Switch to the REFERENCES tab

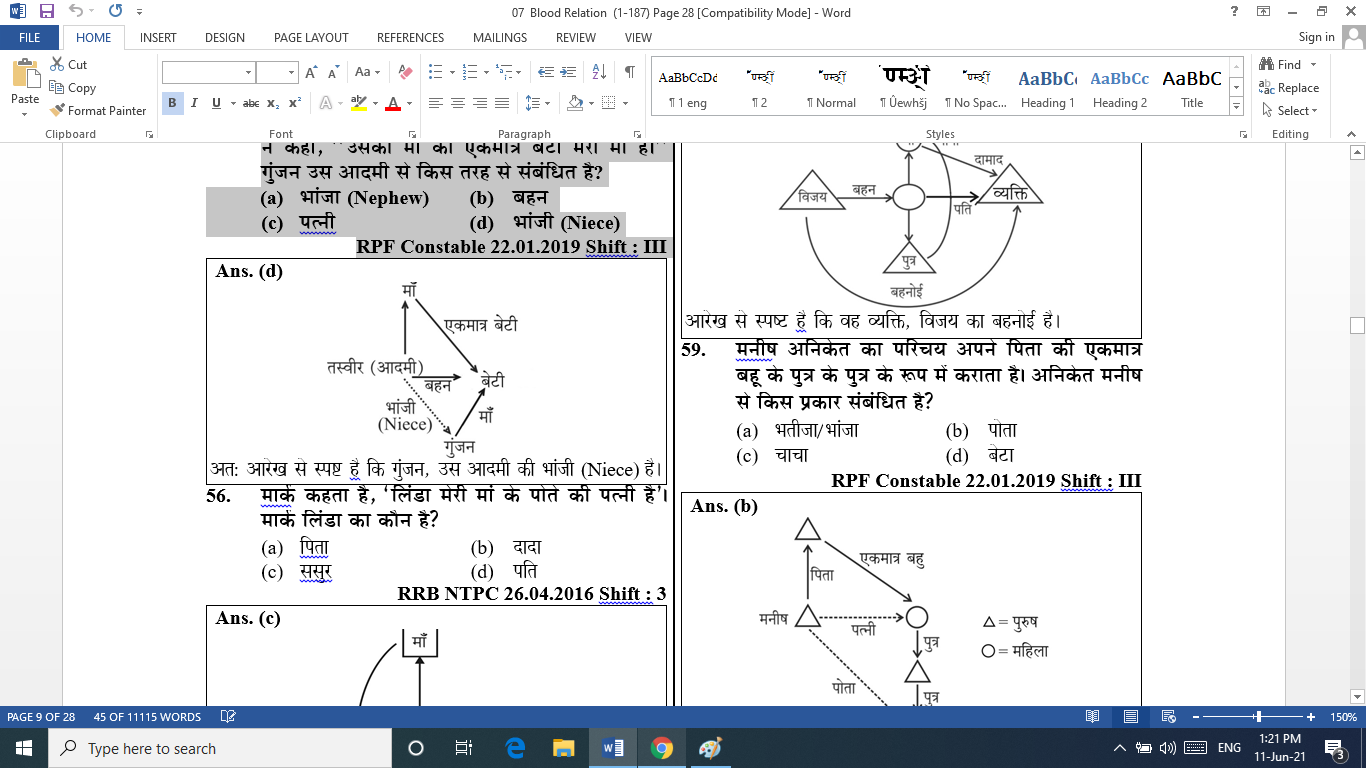coord(410,37)
